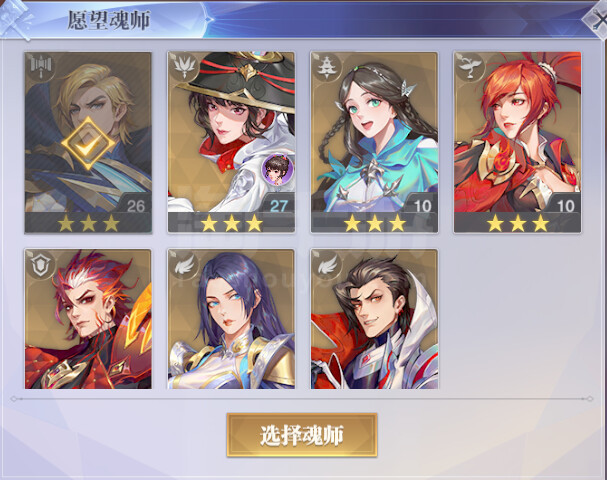Viewport: 607px width, 480px height.
Task: Click the bird class icon on red-haired card
Action: tap(470, 66)
